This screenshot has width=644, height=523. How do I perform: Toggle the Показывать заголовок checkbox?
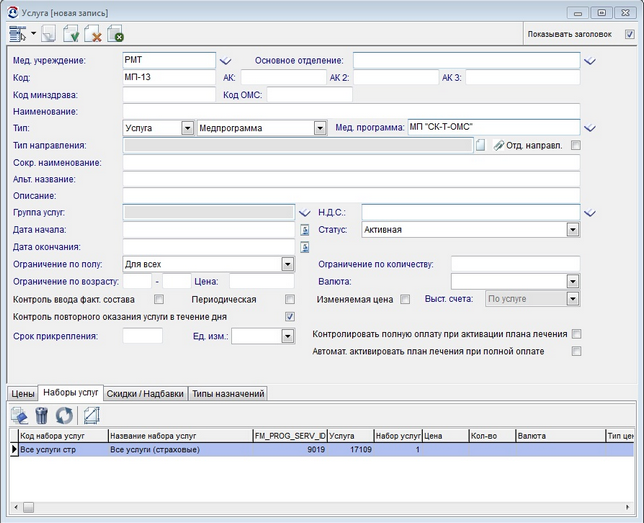click(x=630, y=34)
